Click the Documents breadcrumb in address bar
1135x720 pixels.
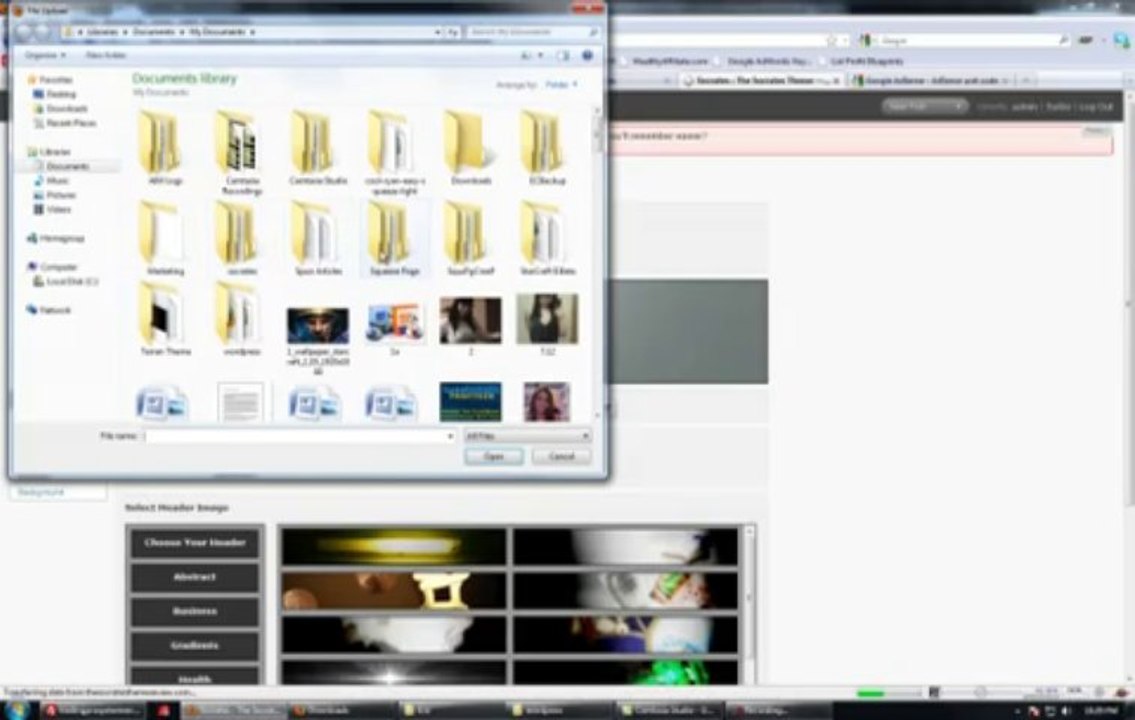point(153,32)
